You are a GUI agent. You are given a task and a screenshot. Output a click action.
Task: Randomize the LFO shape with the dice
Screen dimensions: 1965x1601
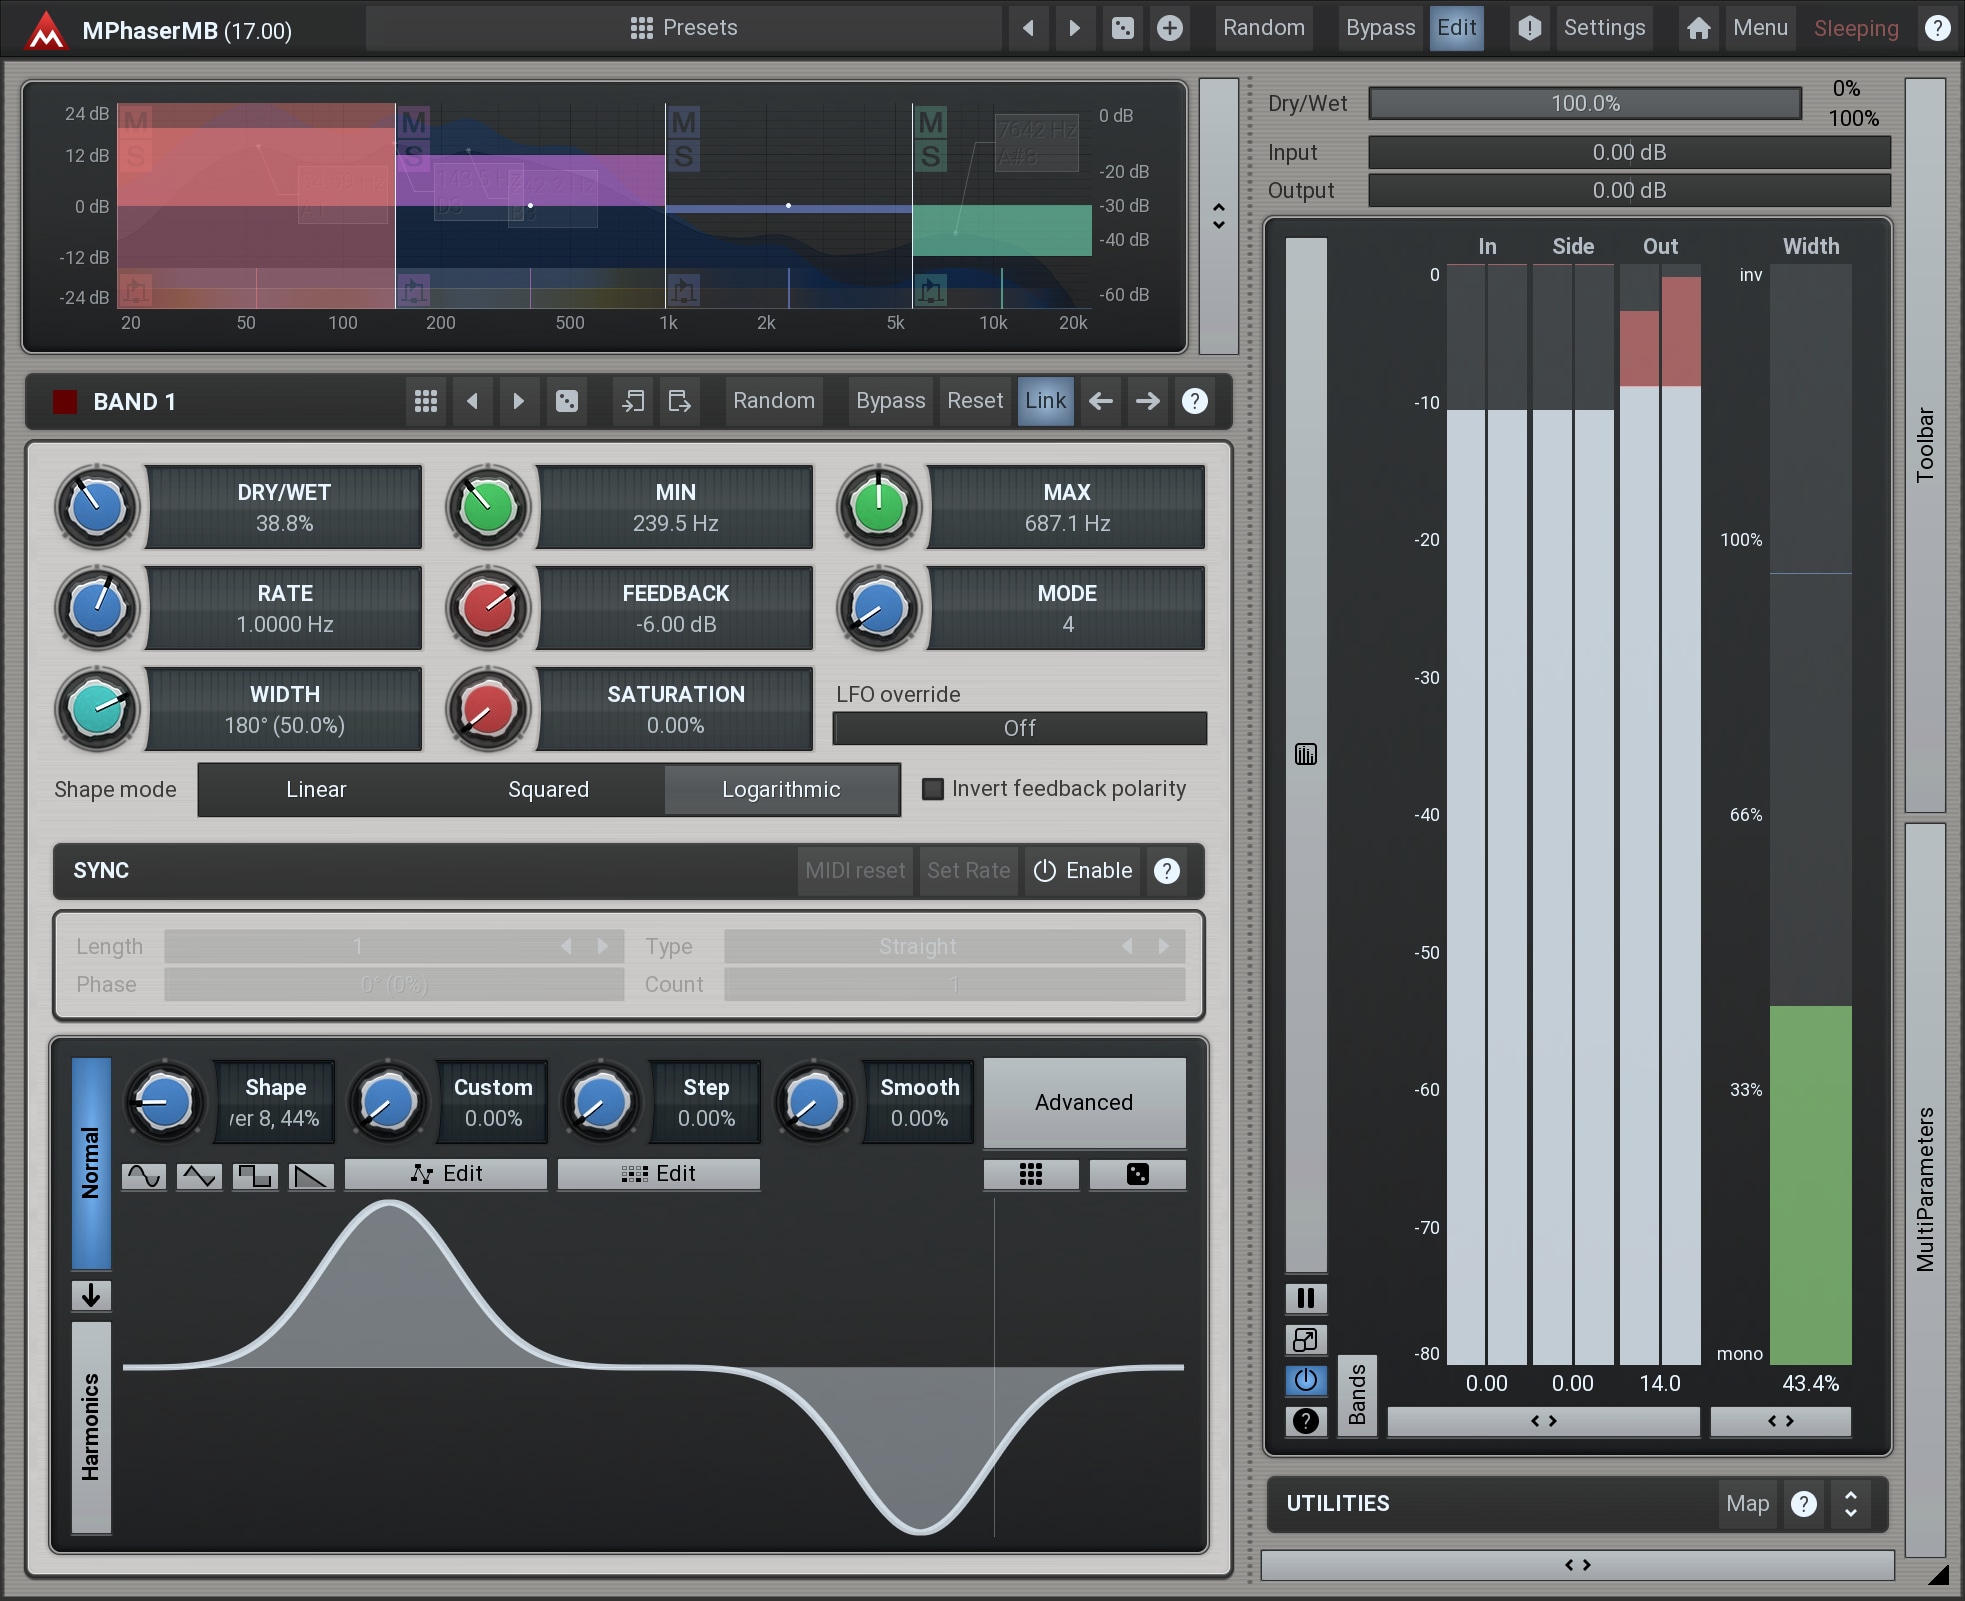(1138, 1174)
